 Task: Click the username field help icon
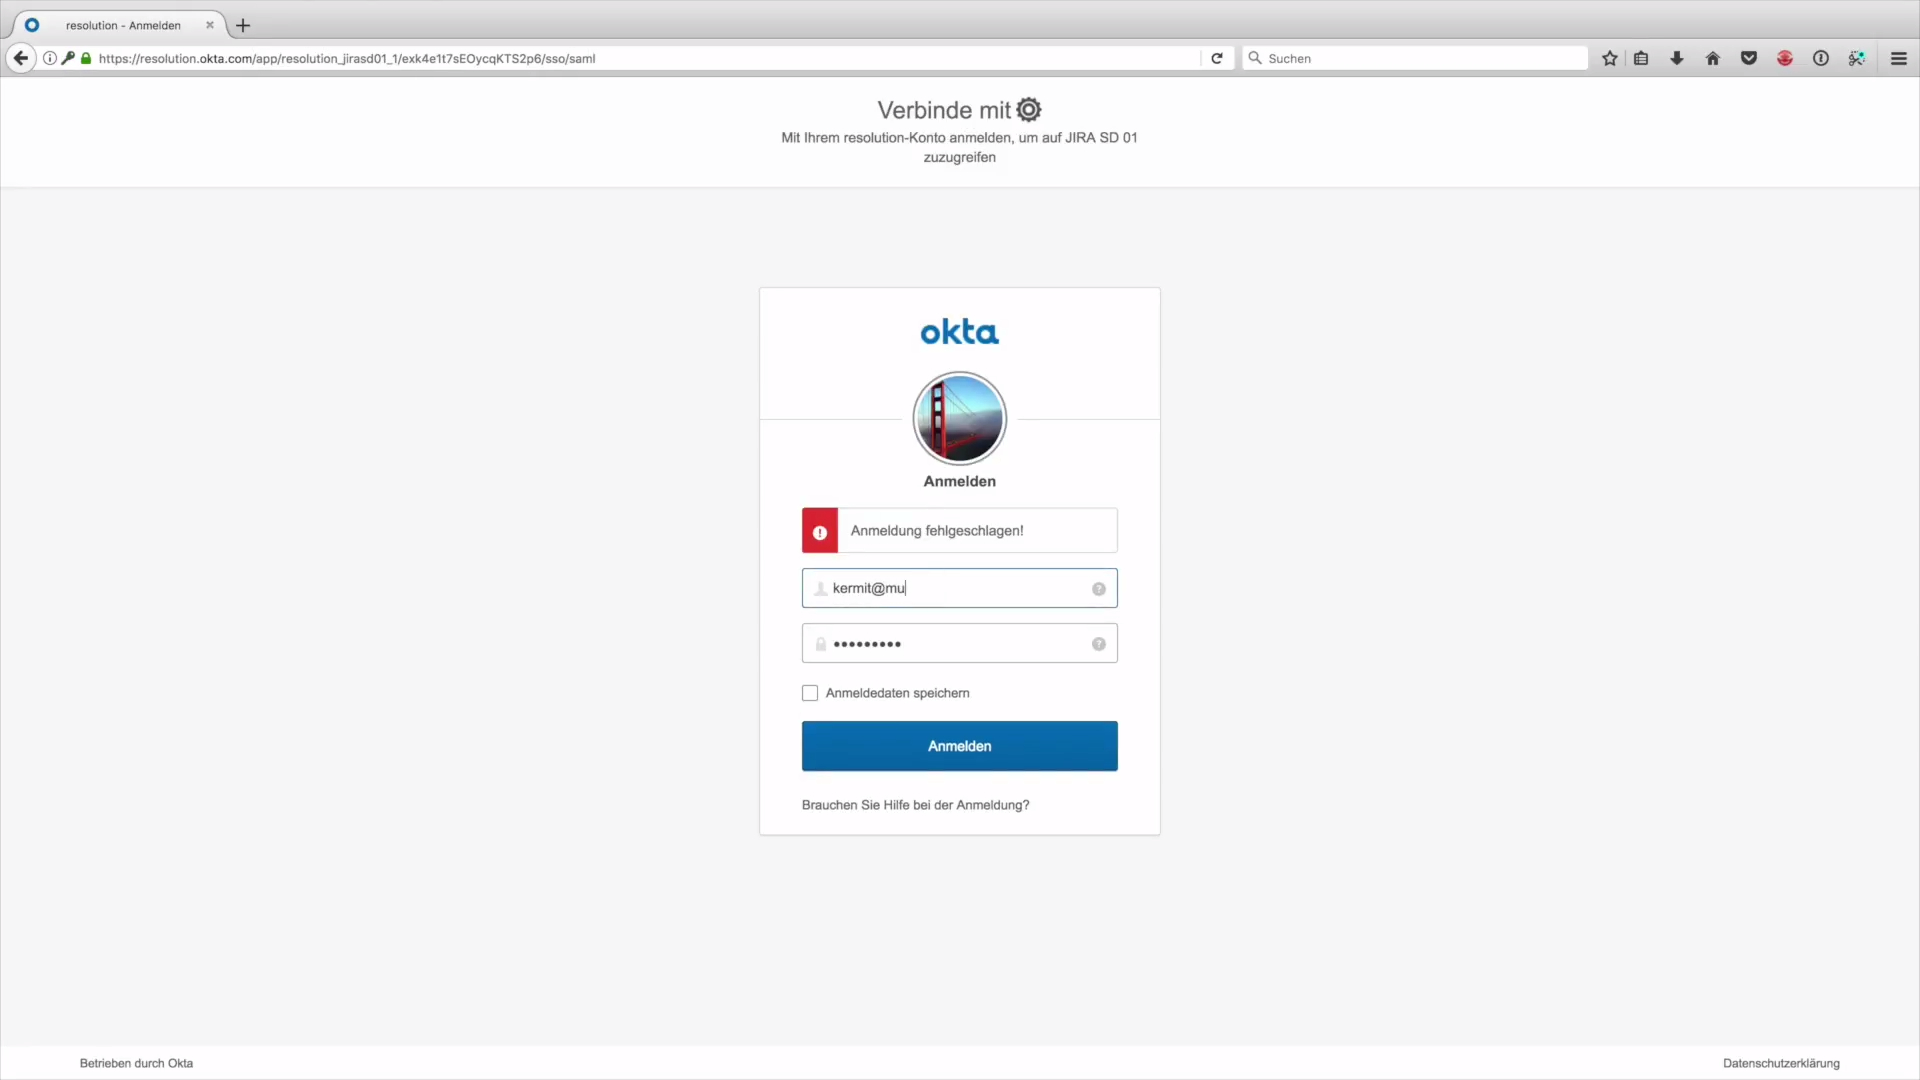coord(1099,589)
